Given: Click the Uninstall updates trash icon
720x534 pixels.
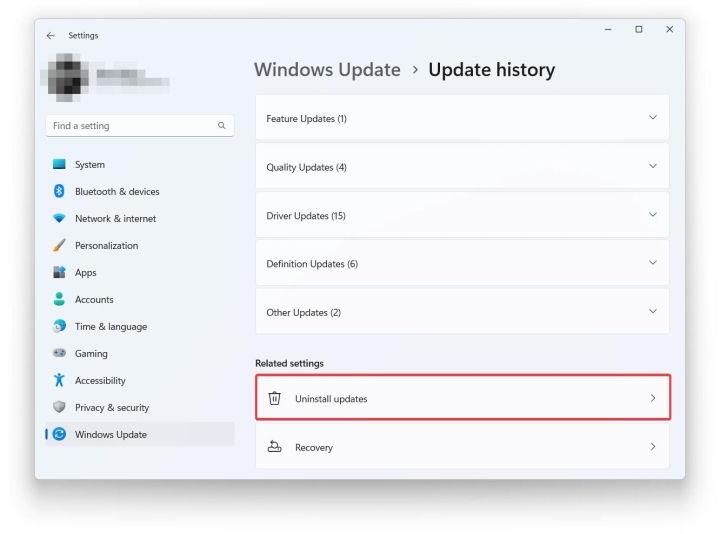Looking at the screenshot, I should pyautogui.click(x=275, y=399).
